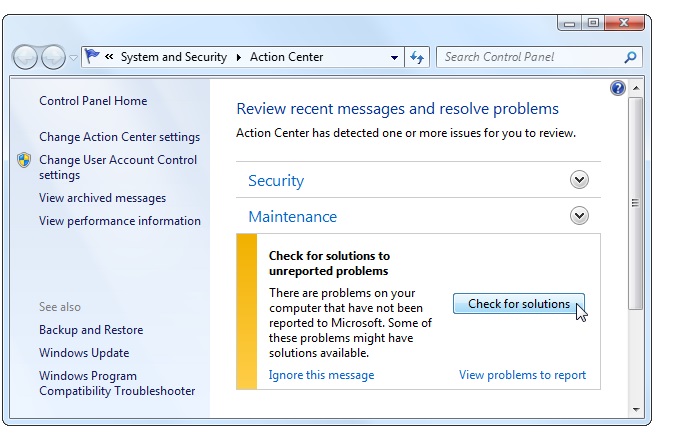Click the double chevron in address bar
Image resolution: width=682 pixels, height=434 pixels.
(109, 57)
